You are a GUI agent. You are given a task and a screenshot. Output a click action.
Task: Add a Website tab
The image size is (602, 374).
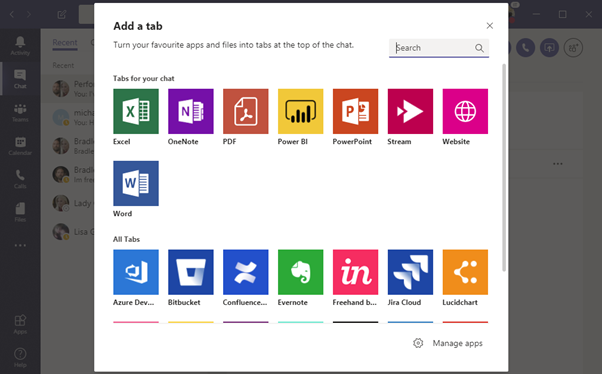coord(465,111)
